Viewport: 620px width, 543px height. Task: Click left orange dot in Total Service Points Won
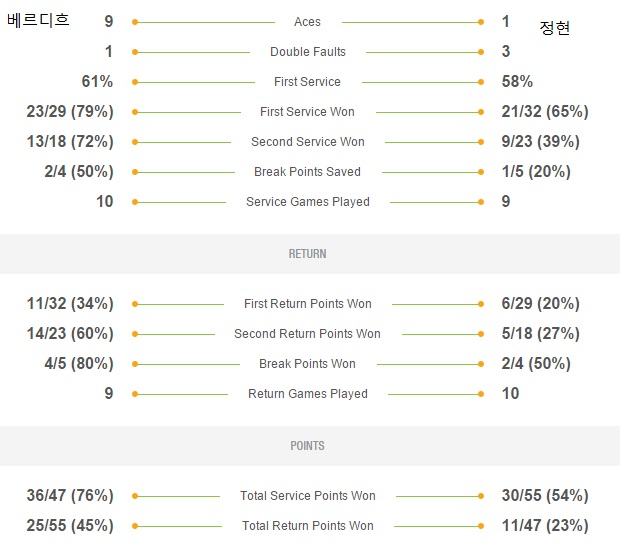point(135,496)
